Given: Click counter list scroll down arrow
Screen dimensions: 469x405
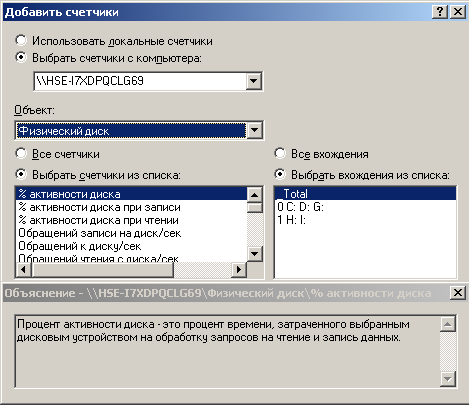Looking at the screenshot, I should (255, 254).
